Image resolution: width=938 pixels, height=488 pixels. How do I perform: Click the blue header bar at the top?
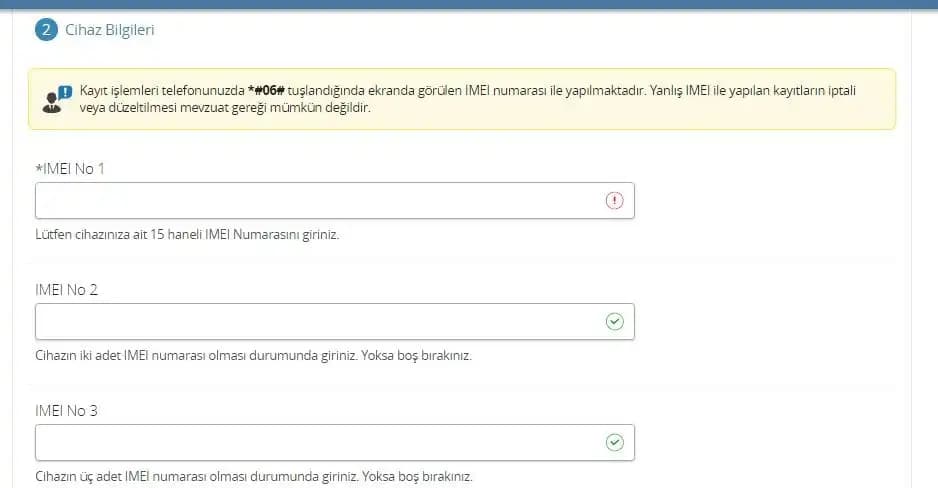(x=469, y=3)
